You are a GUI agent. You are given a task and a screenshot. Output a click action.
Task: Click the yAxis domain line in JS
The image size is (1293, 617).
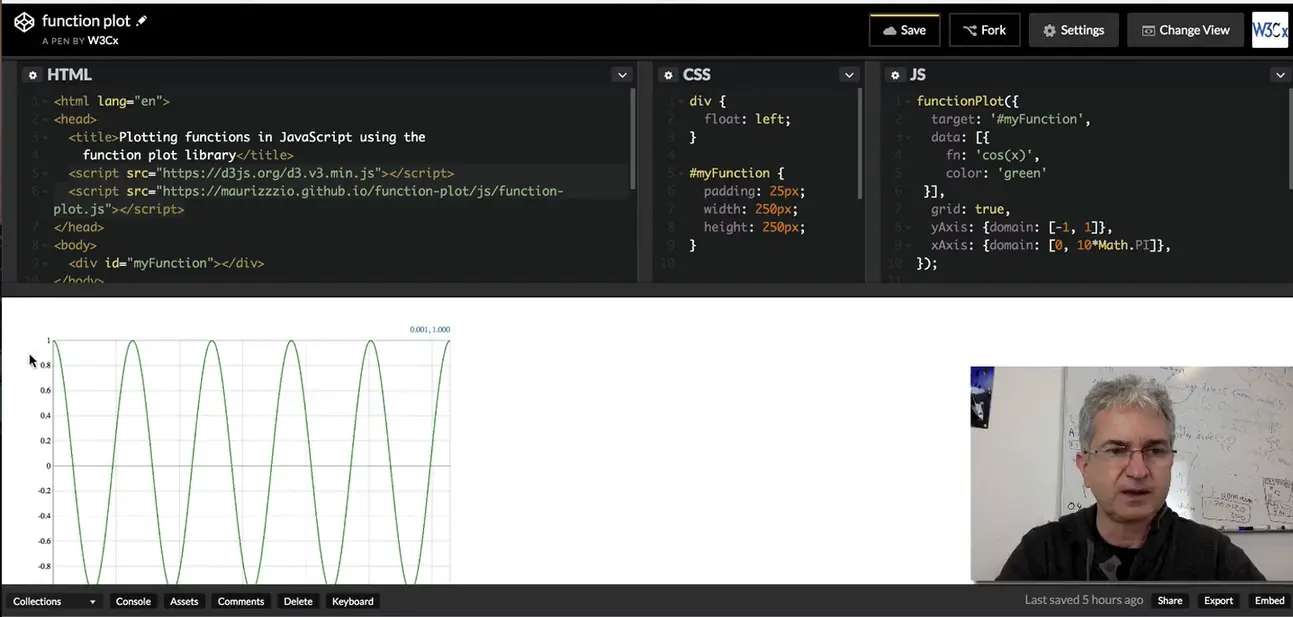click(x=1021, y=227)
